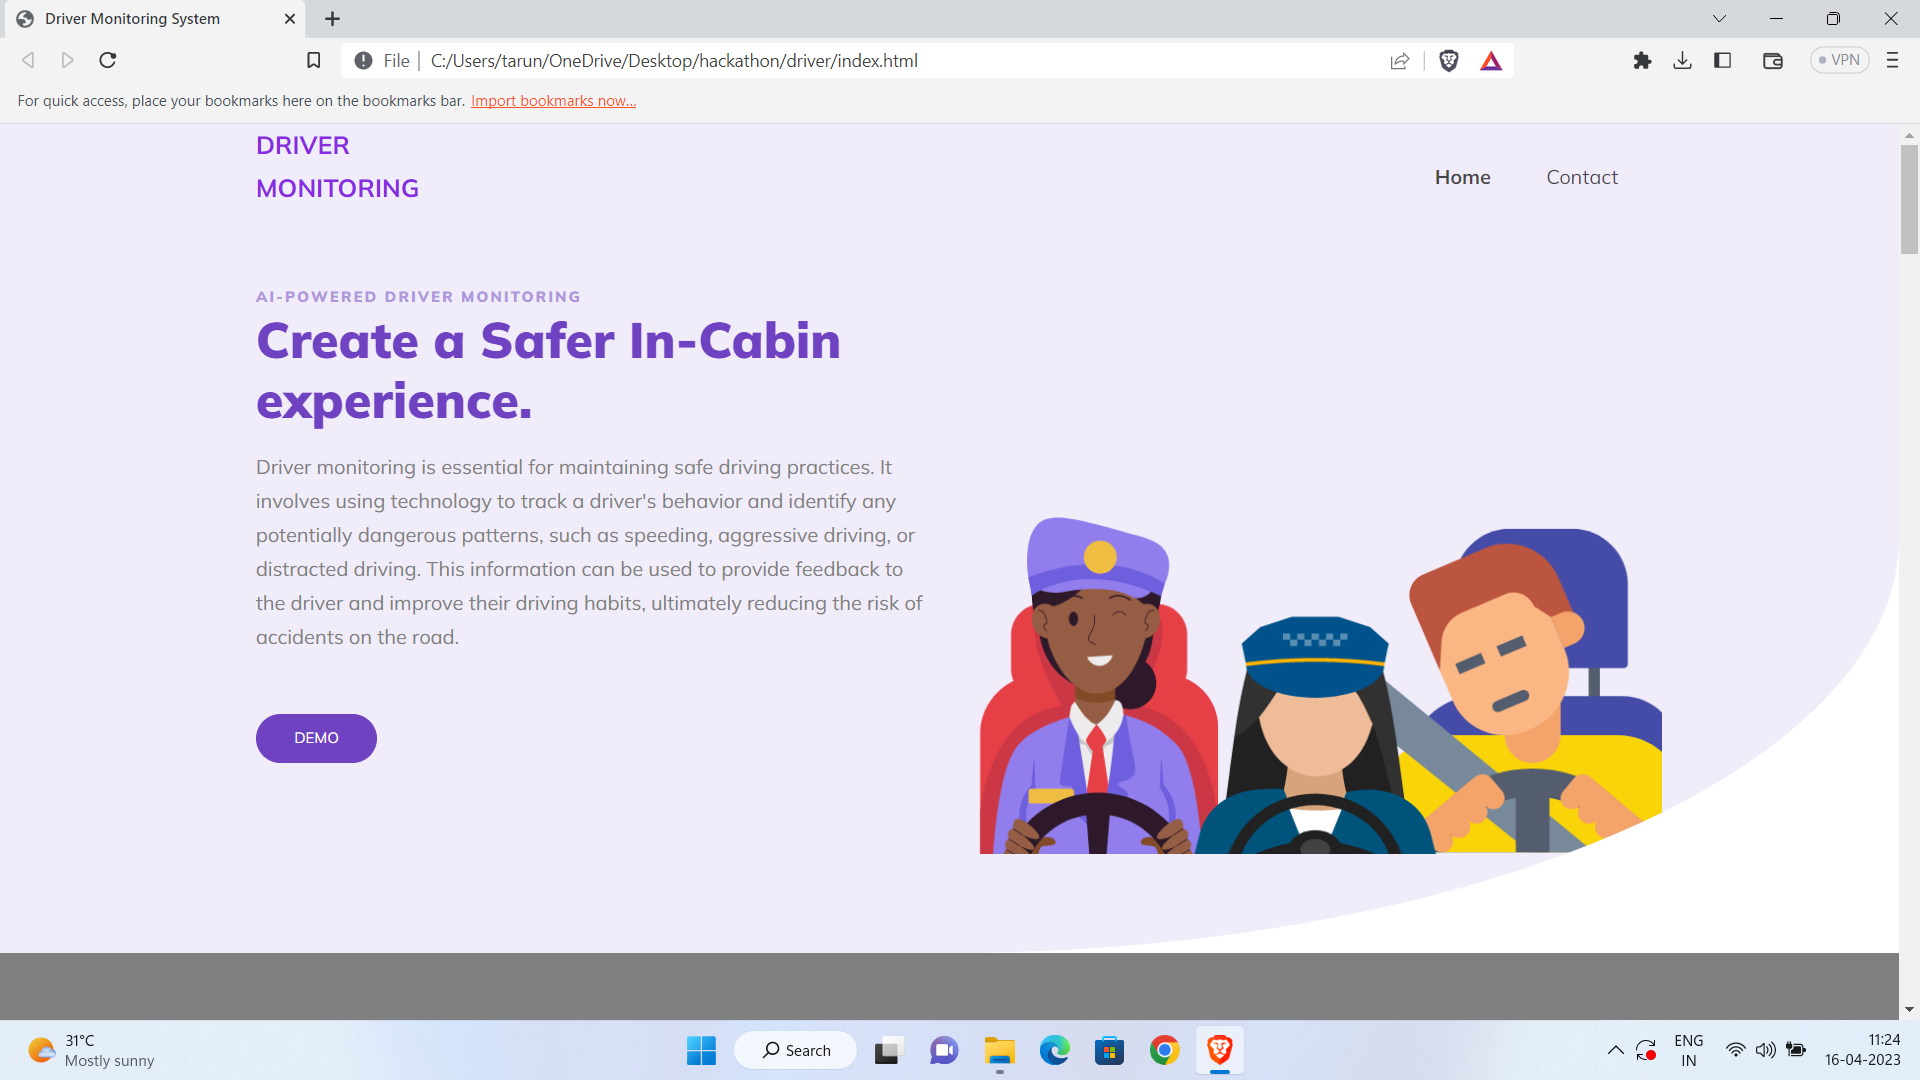Screen dimensions: 1920x1080
Task: Click the share page icon
Action: click(x=1399, y=61)
